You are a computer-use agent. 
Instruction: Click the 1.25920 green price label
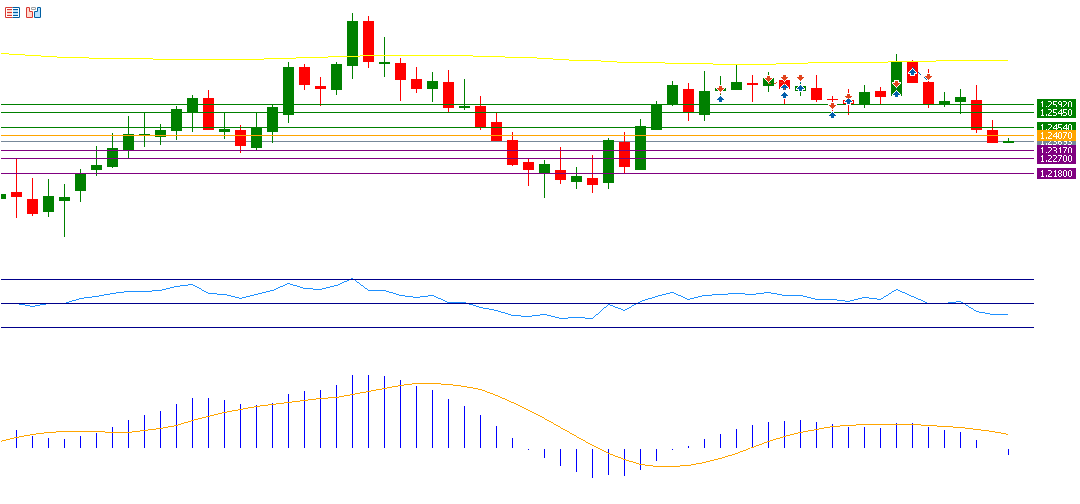pos(1056,104)
